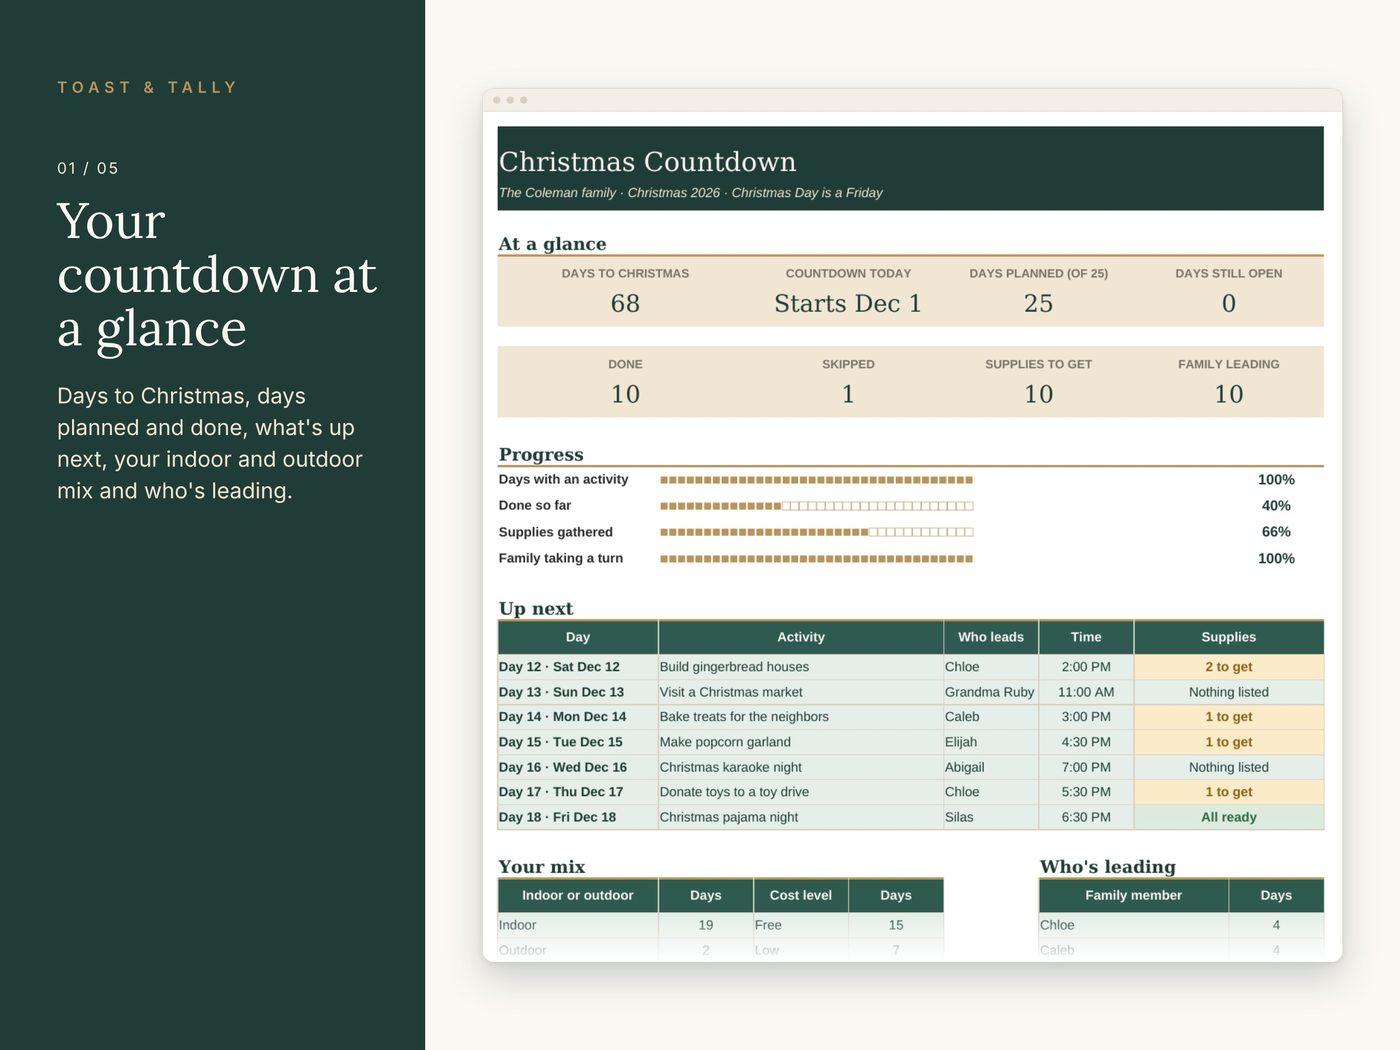Screen dimensions: 1400x1050
Task: Click the Time column header
Action: [x=1086, y=637]
